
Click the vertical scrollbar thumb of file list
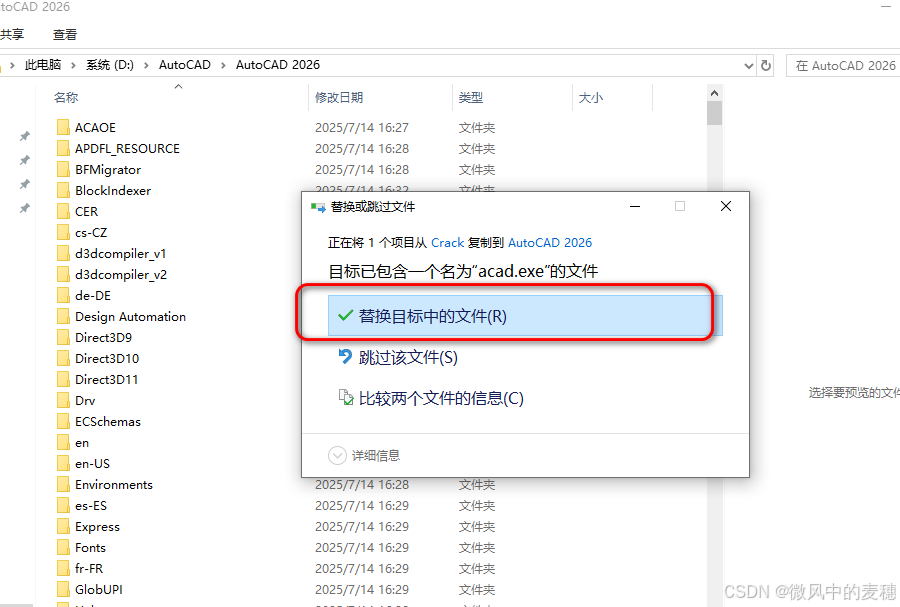(x=715, y=113)
